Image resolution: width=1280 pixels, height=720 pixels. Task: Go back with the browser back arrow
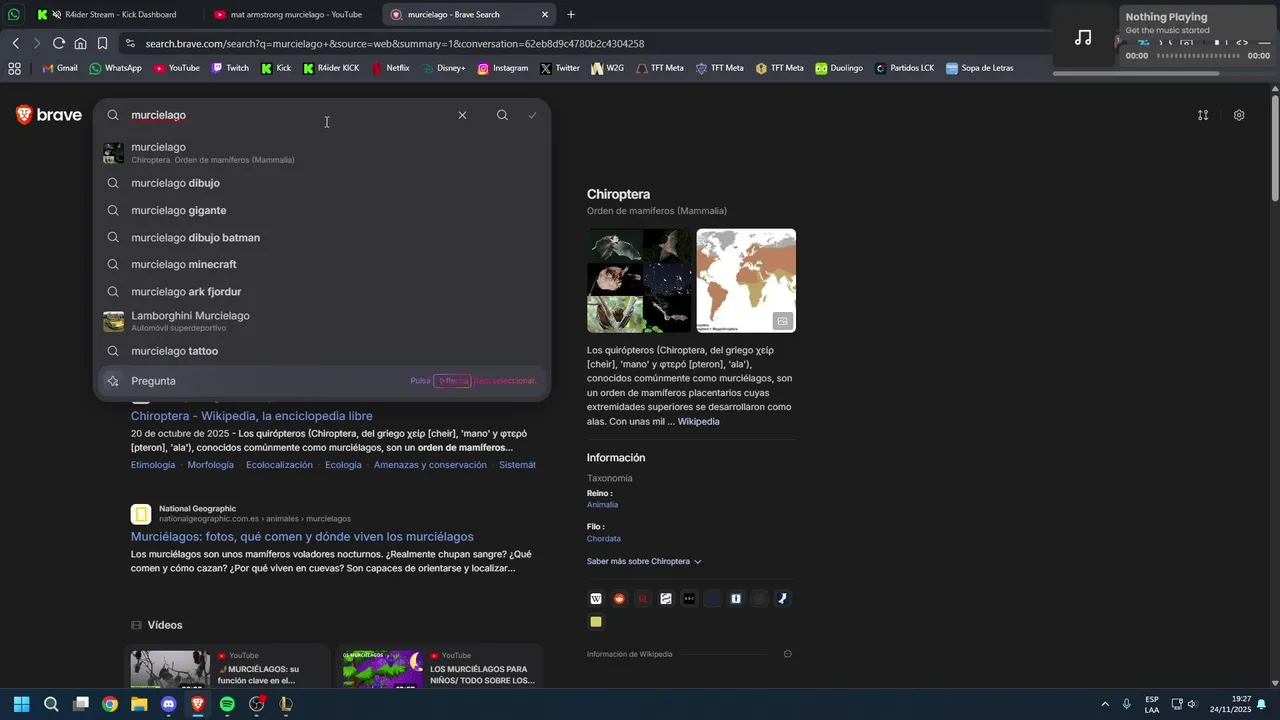tap(16, 43)
